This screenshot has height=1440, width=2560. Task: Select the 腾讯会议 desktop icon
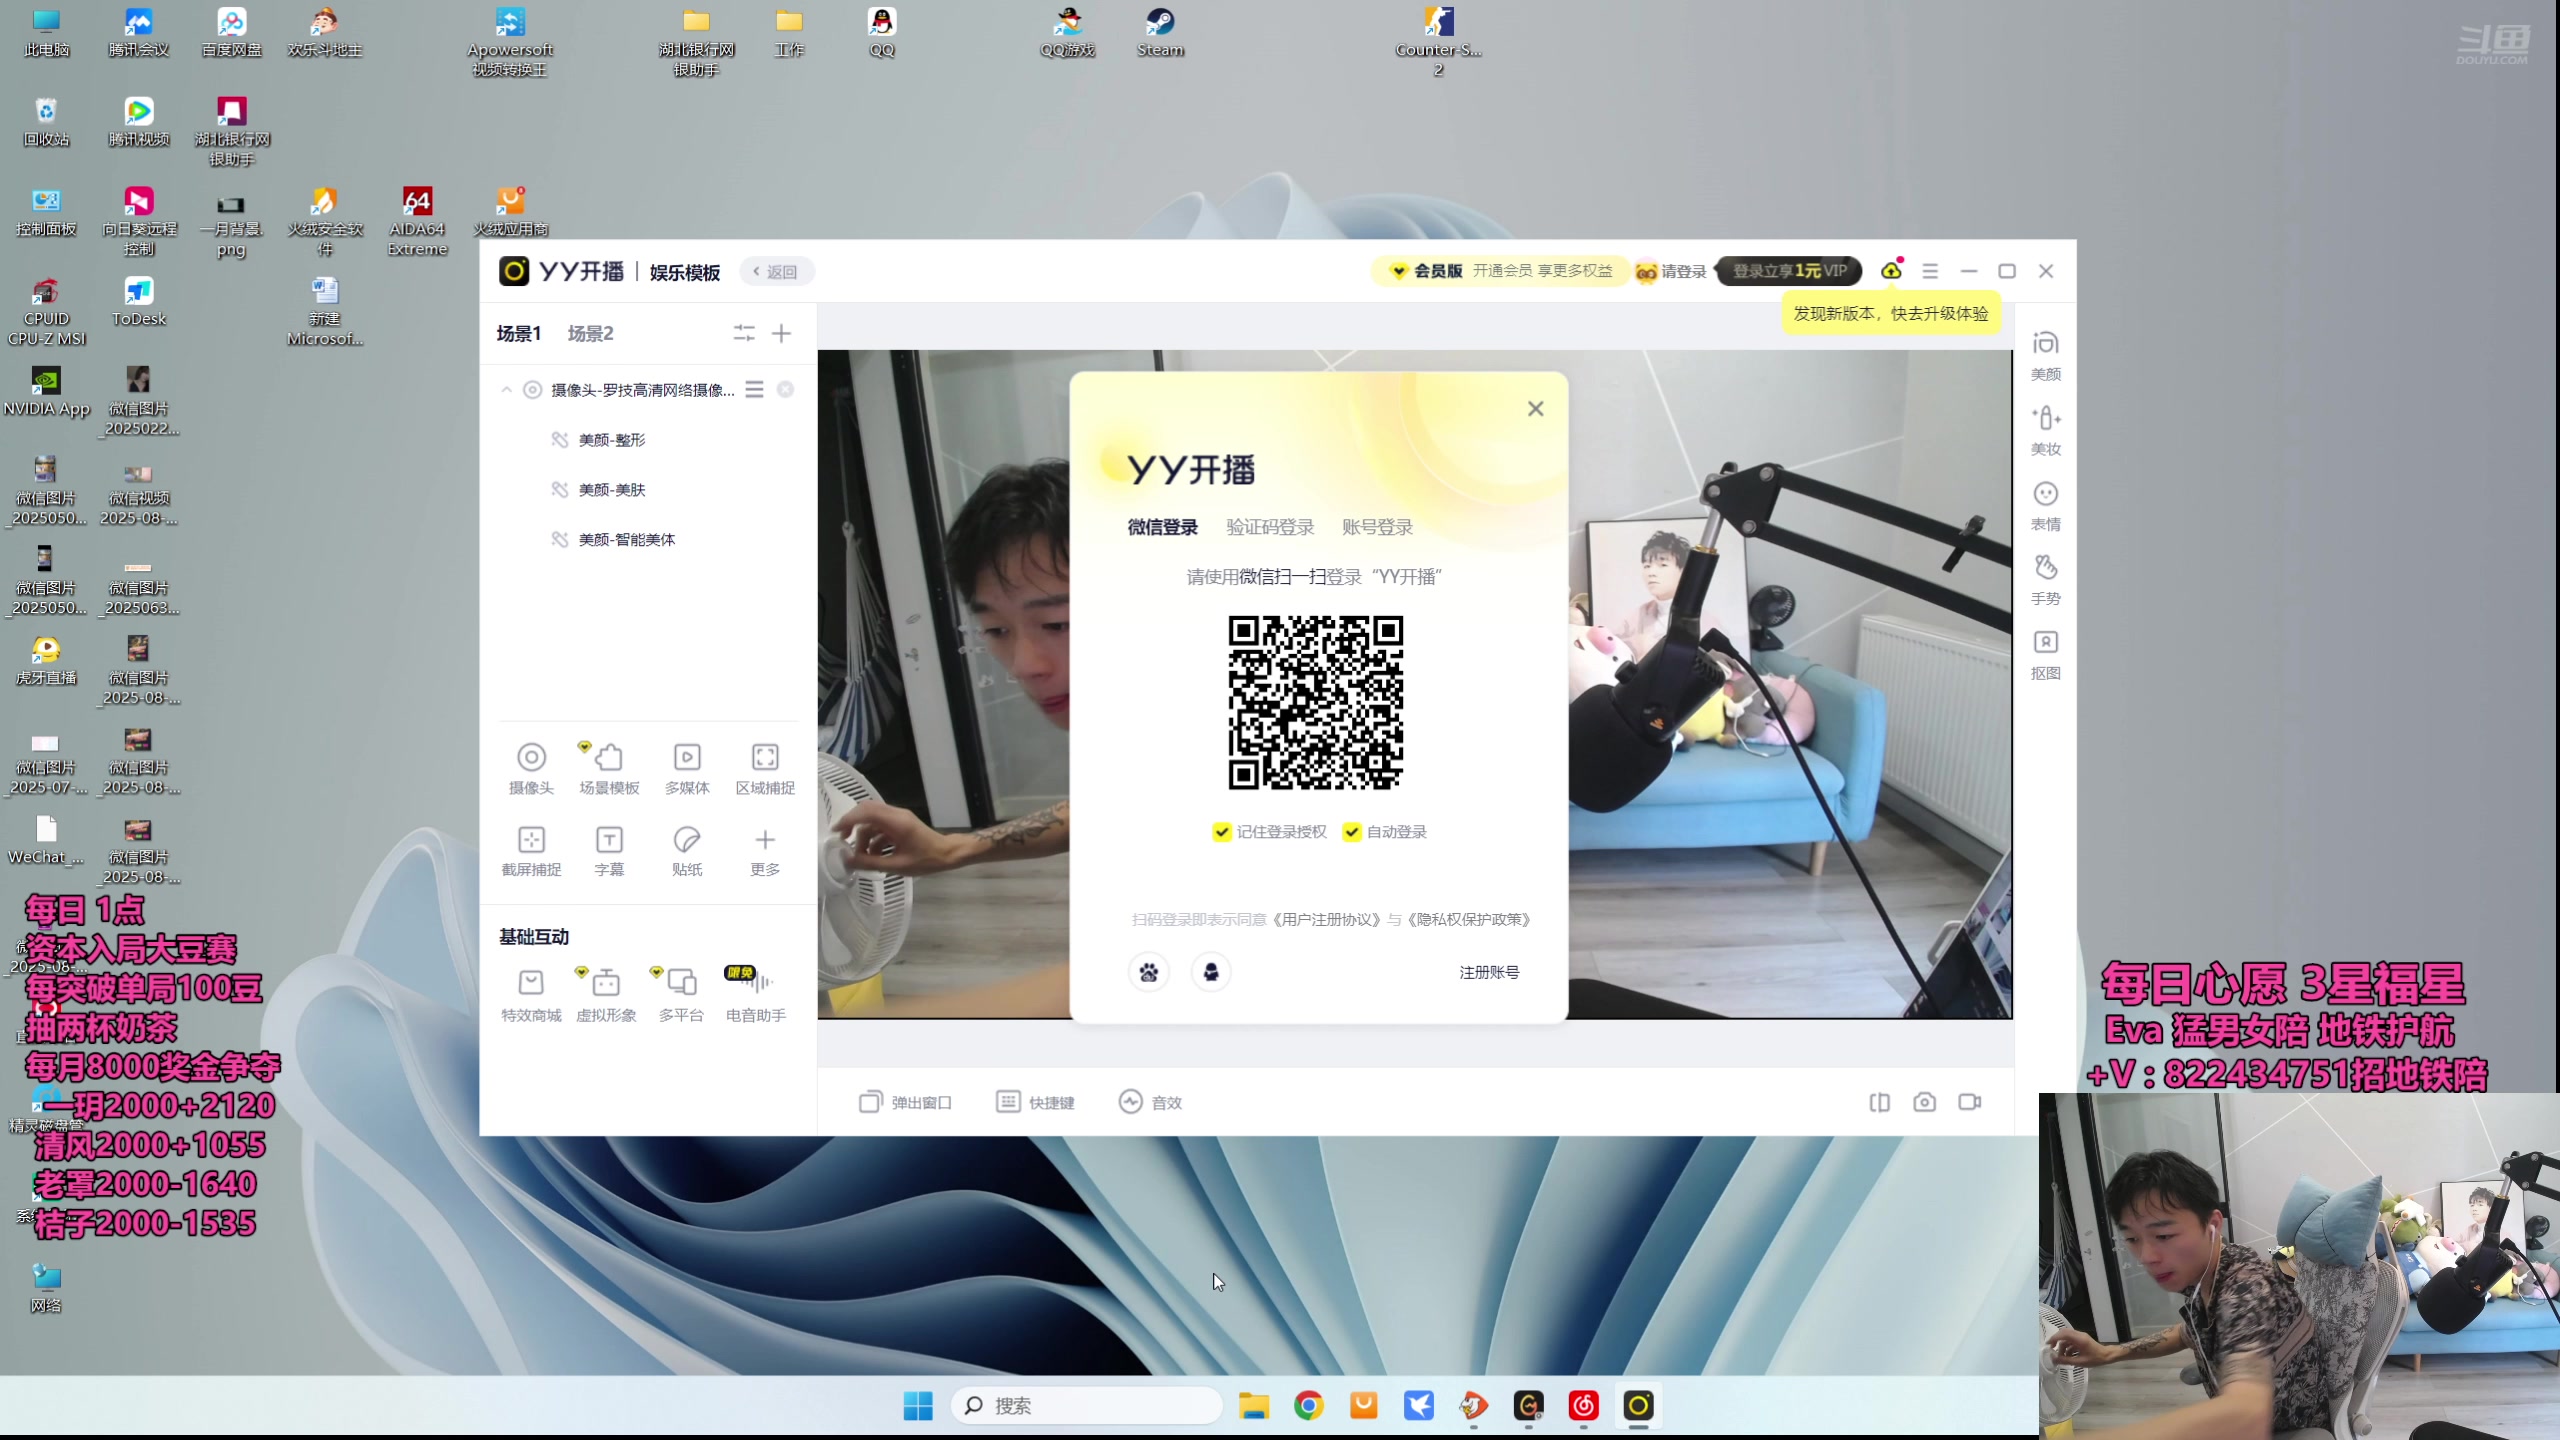point(139,32)
